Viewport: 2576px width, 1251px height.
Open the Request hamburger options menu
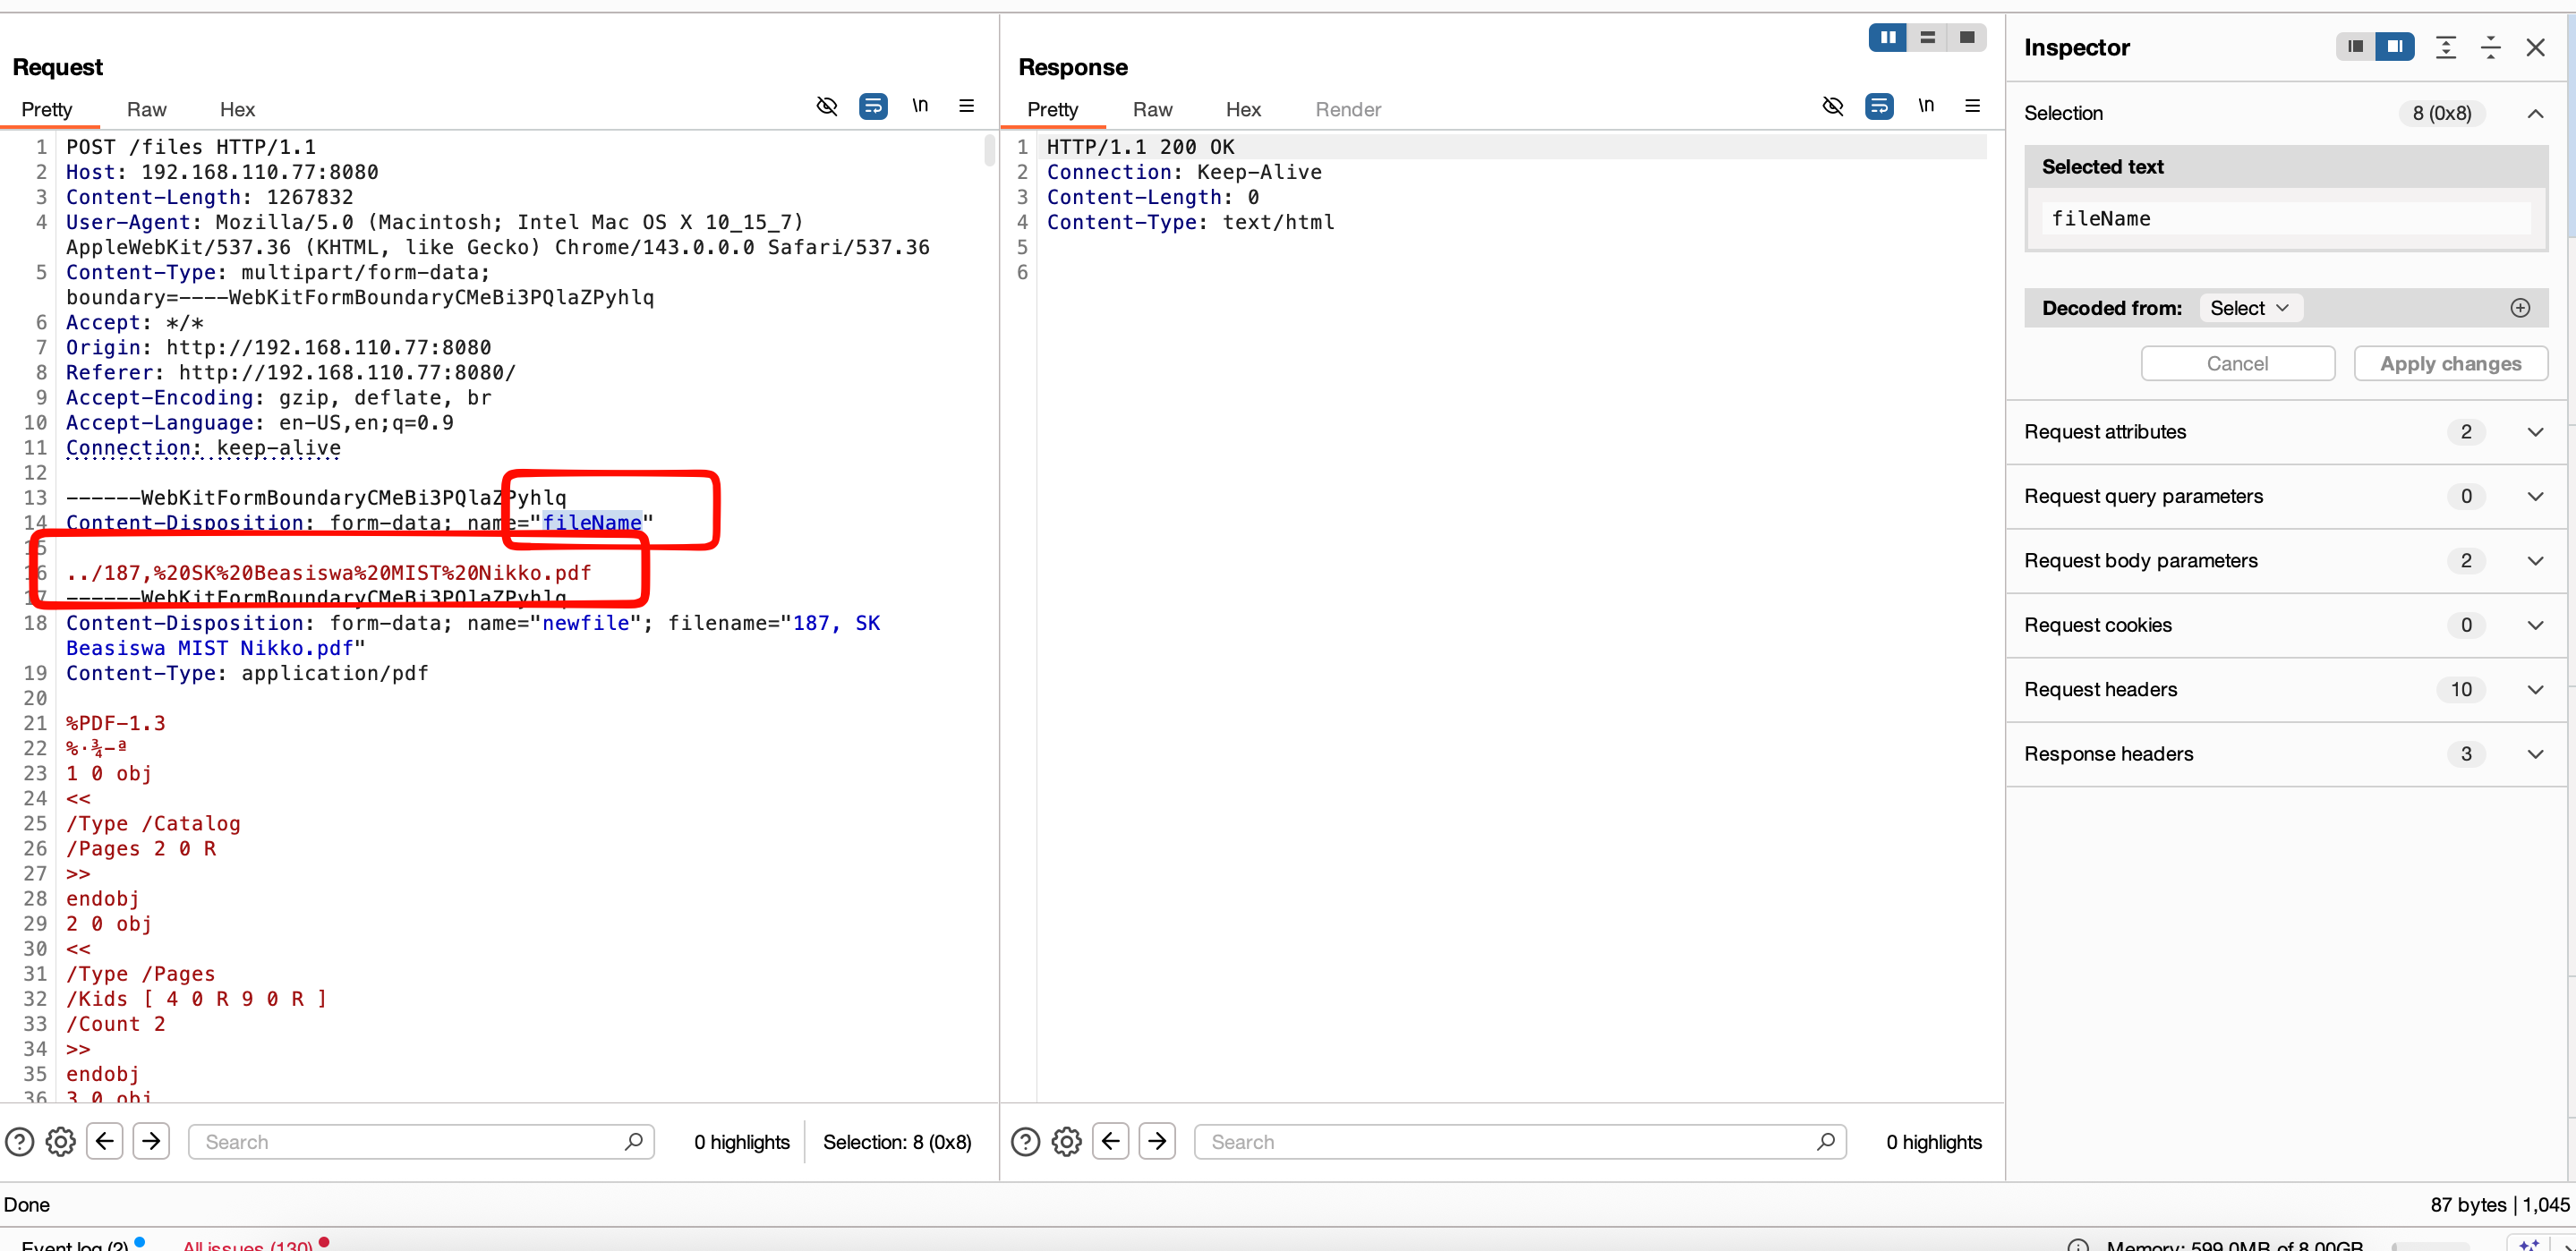coord(966,106)
